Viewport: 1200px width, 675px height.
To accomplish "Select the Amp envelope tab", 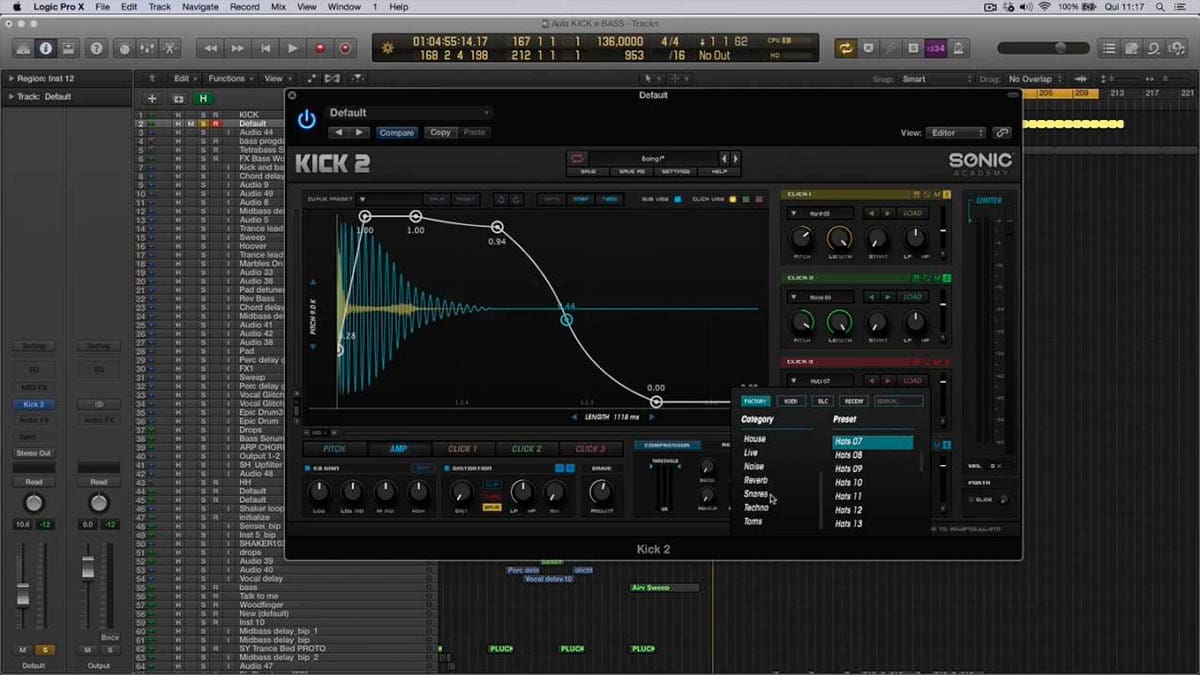I will tap(398, 449).
